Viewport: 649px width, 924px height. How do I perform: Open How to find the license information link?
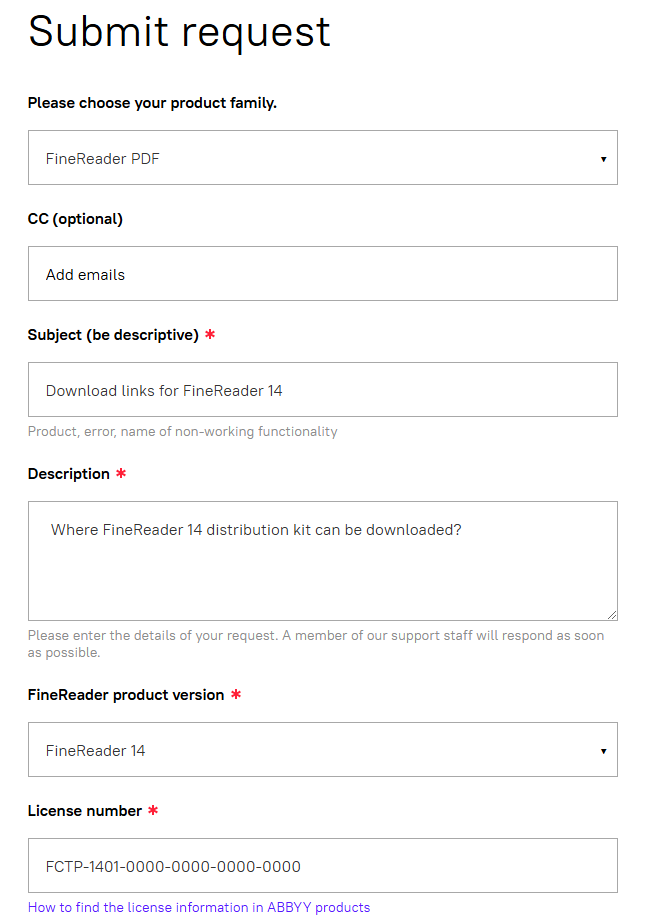coord(199,908)
